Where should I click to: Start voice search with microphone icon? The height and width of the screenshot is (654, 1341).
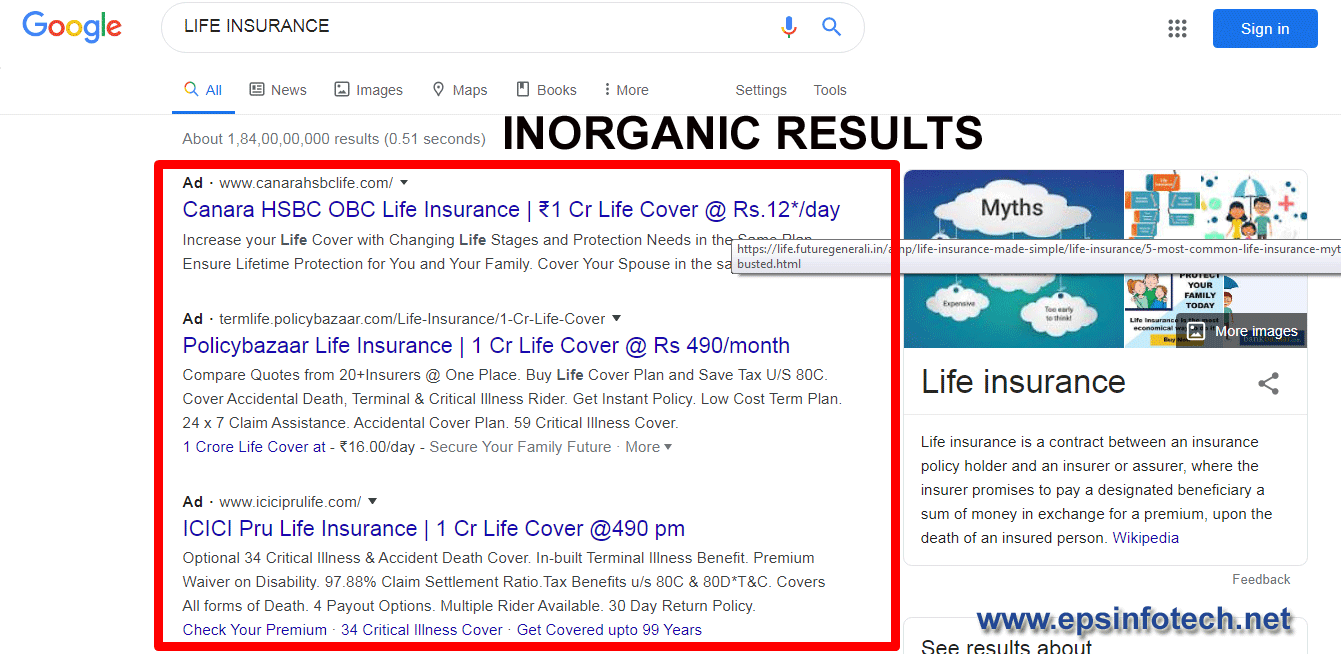789,27
